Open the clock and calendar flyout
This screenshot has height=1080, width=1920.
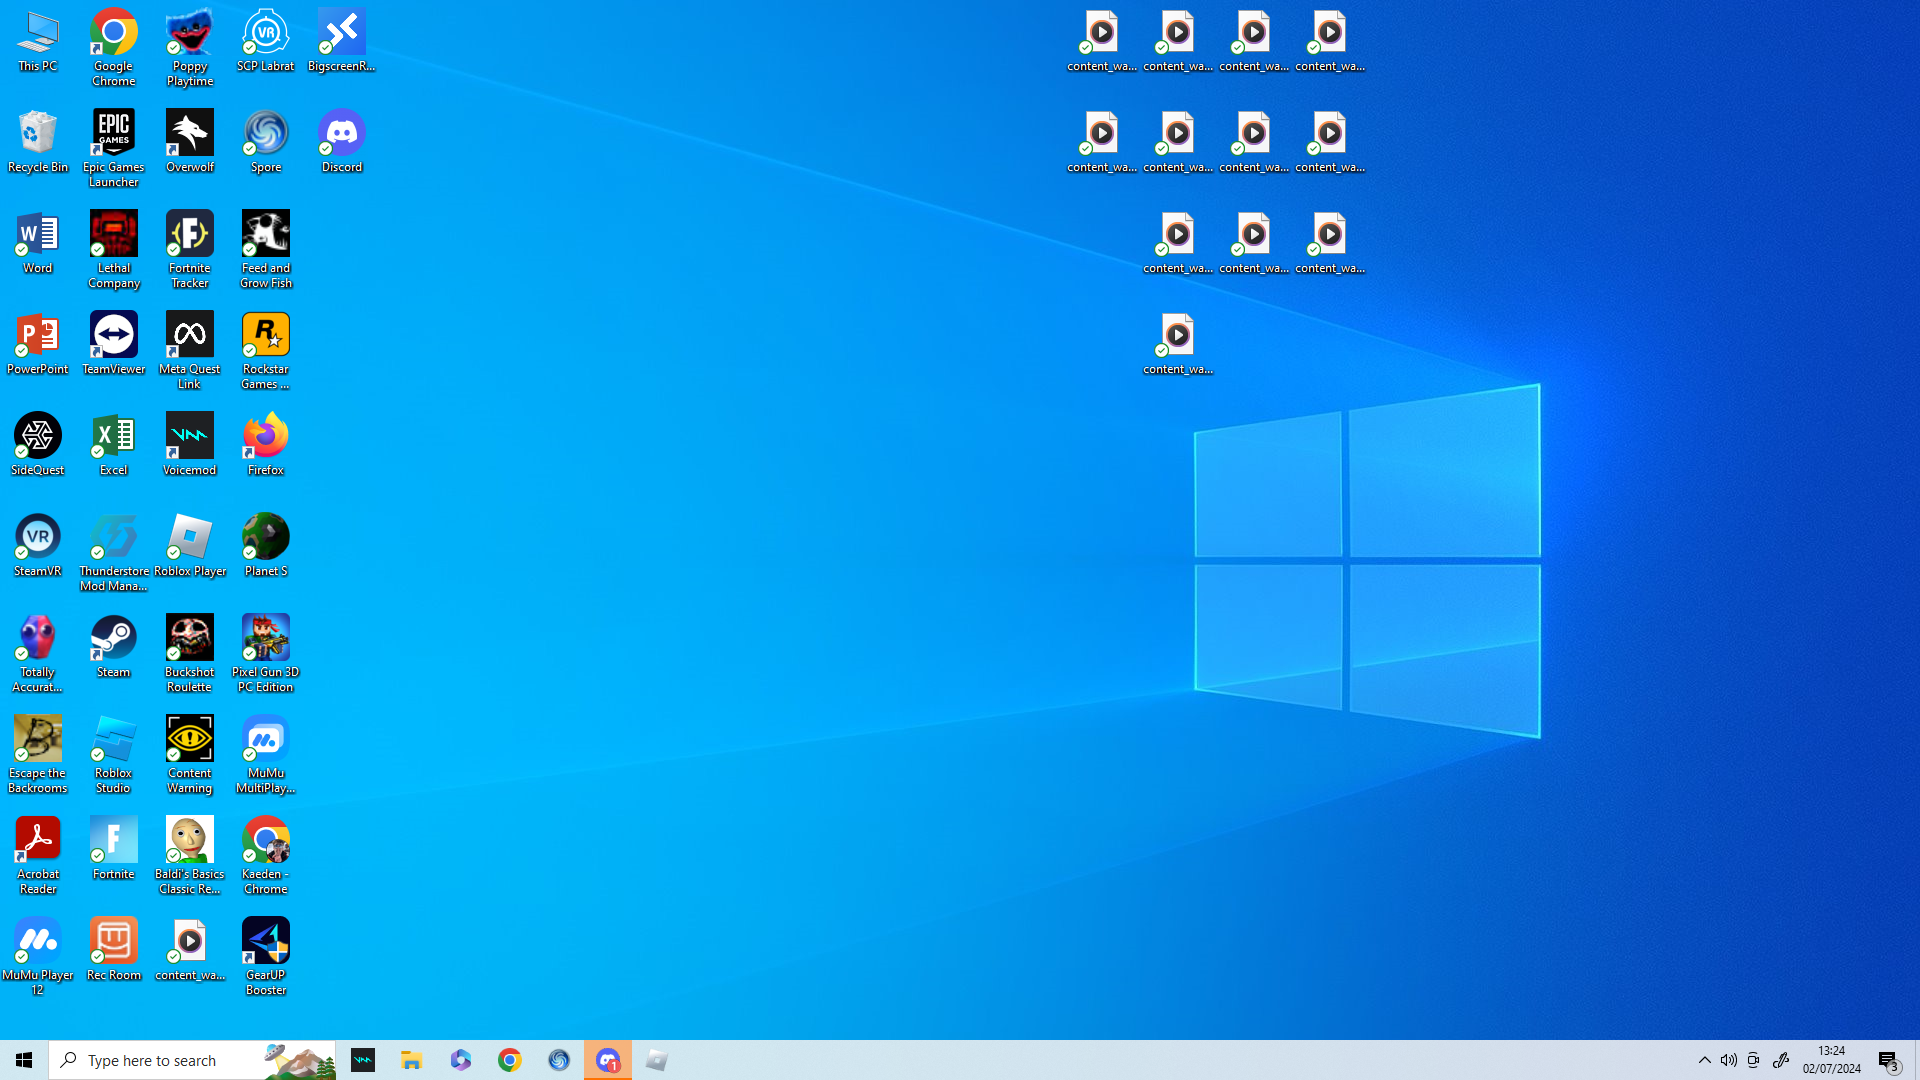point(1832,1060)
